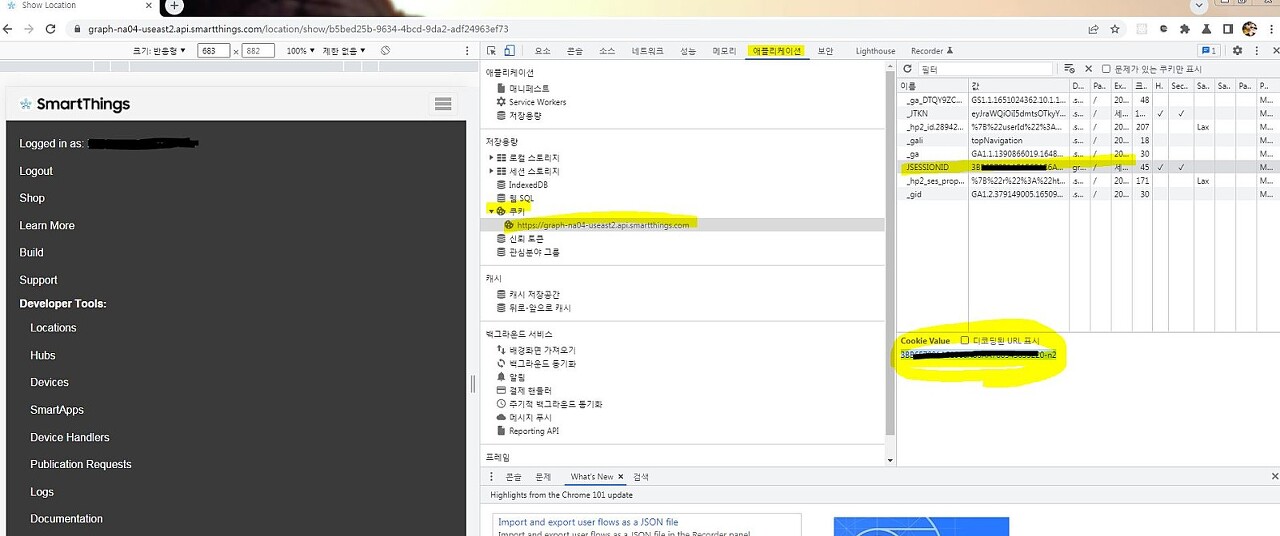Switch to the 요소 DevTools tab
This screenshot has width=1280, height=536.
click(x=542, y=51)
